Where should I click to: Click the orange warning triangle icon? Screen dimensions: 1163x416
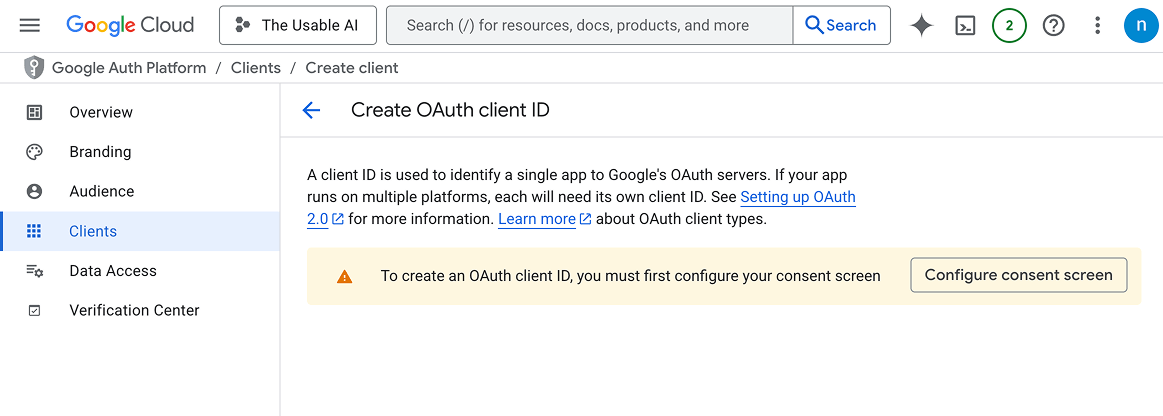[344, 277]
